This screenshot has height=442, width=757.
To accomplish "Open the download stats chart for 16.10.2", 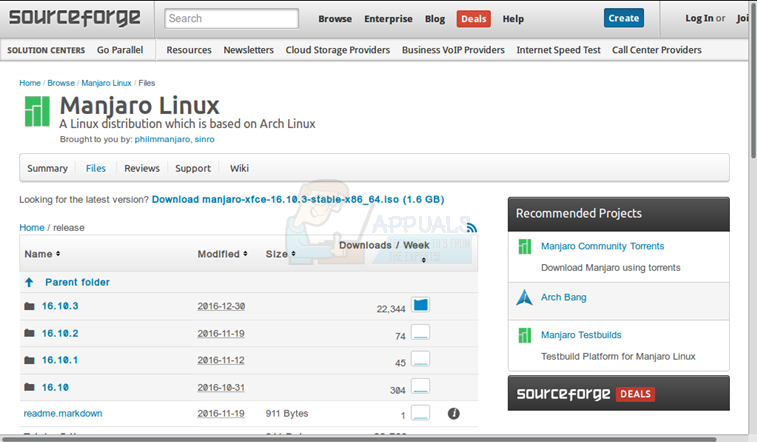I will point(421,332).
